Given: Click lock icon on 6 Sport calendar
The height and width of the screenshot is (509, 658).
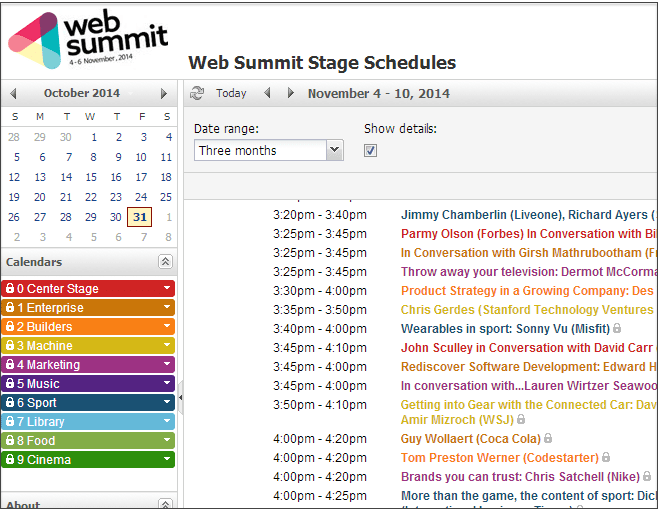Looking at the screenshot, I should pos(10,402).
